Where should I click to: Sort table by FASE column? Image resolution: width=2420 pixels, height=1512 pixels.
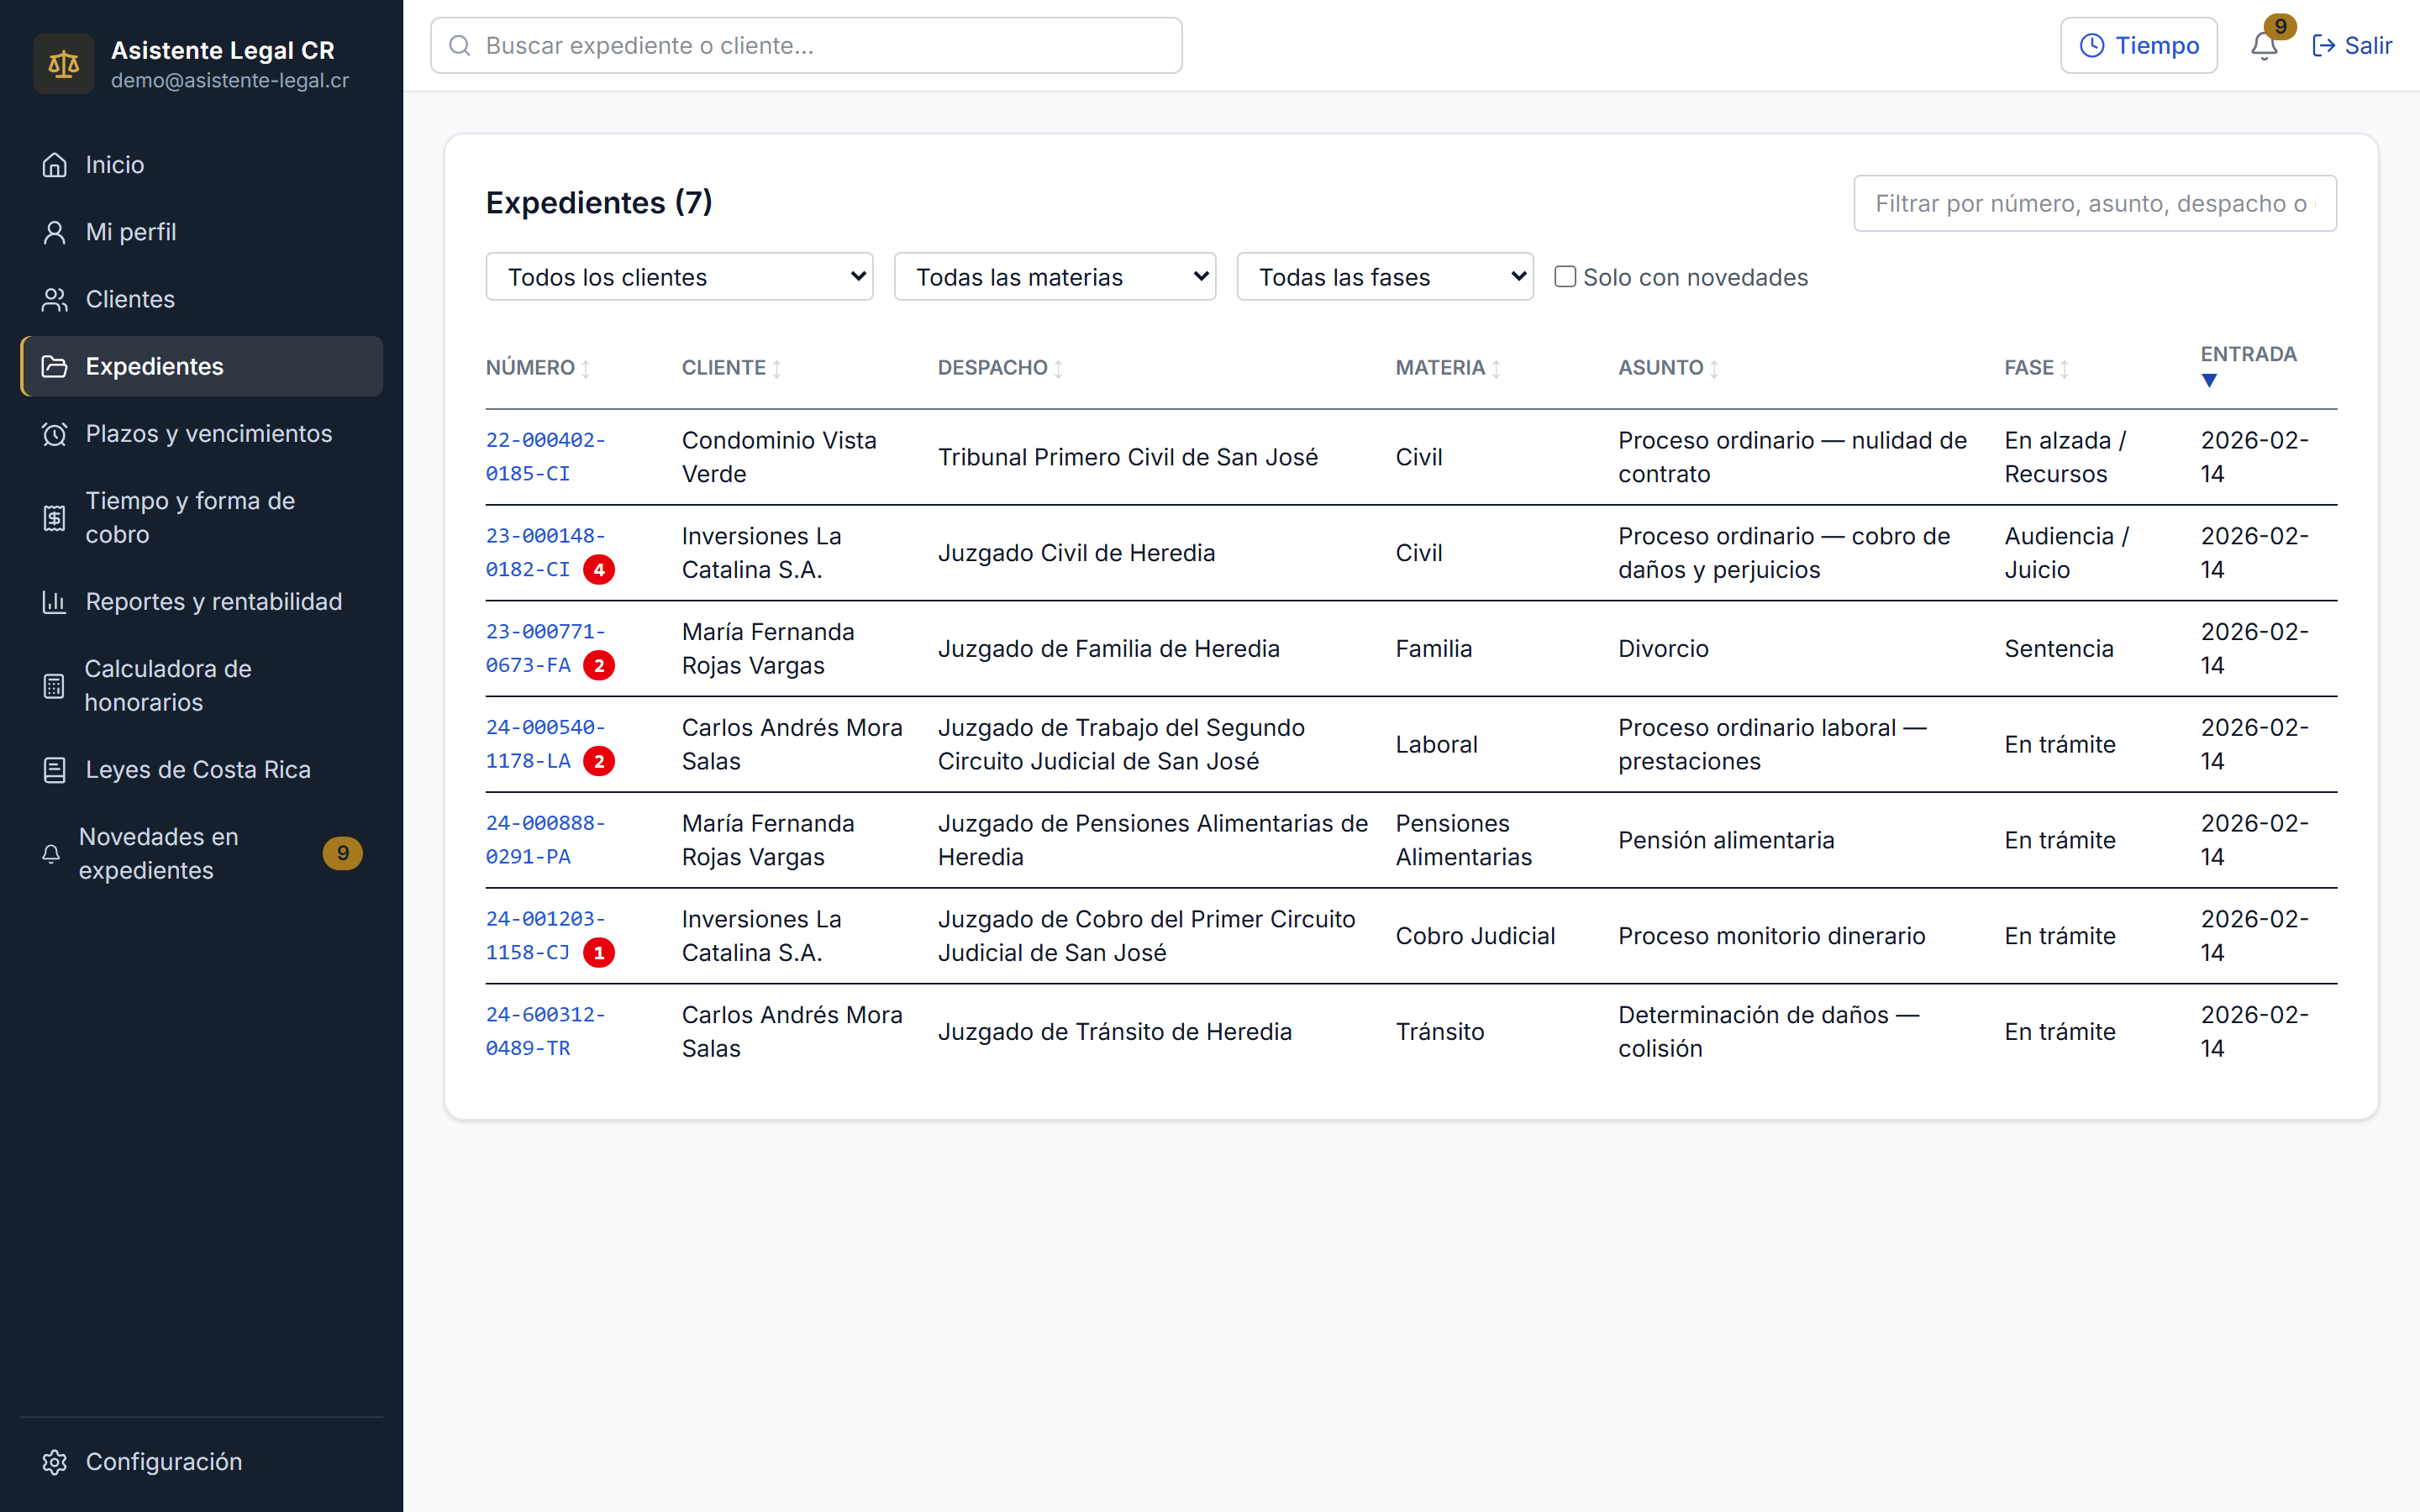click(2036, 368)
